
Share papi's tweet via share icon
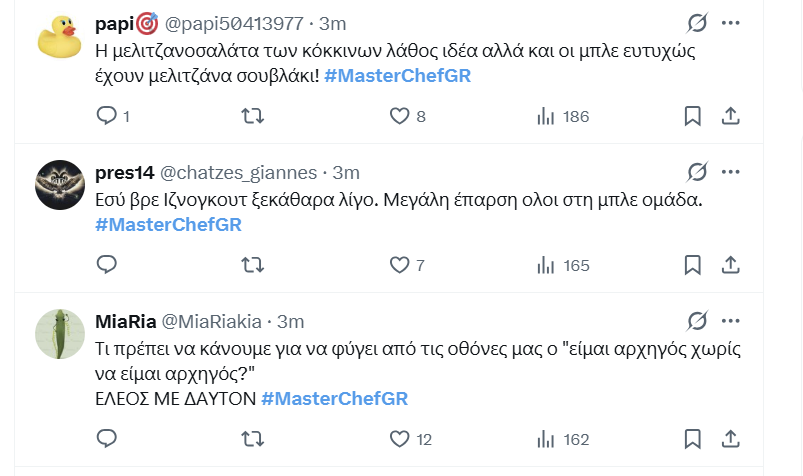731,116
